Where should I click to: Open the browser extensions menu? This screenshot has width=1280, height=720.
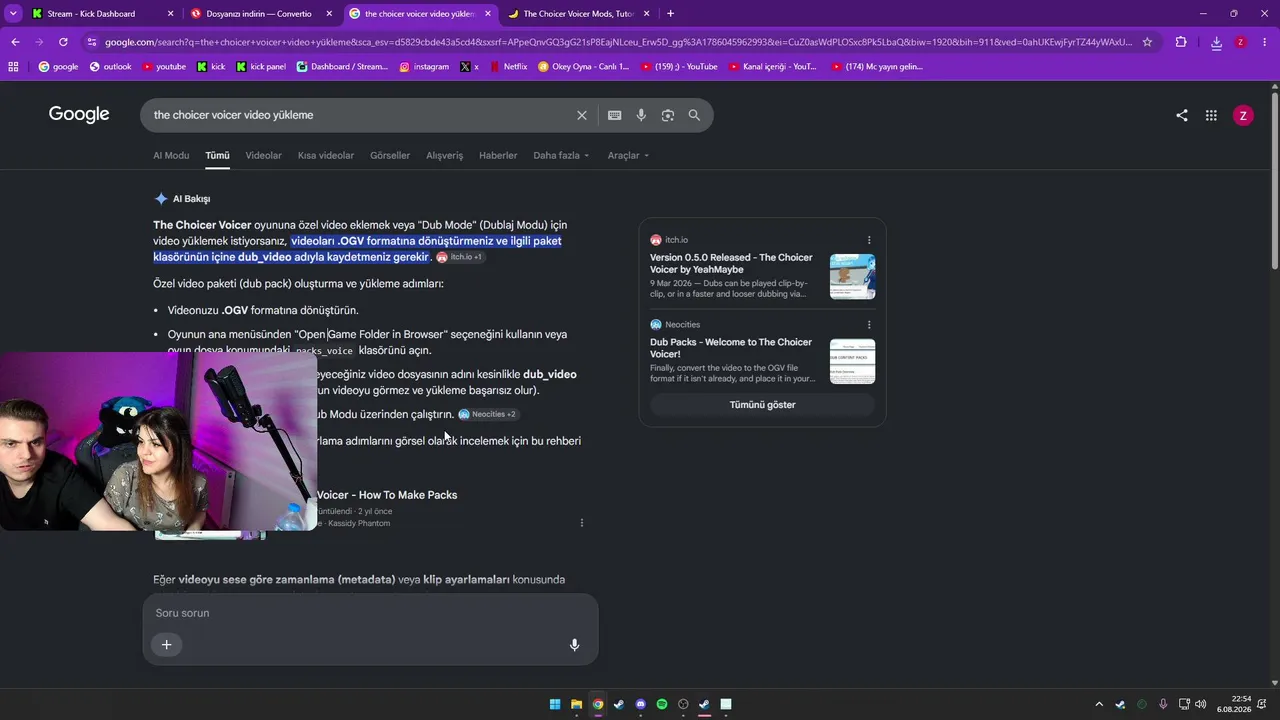(1181, 42)
